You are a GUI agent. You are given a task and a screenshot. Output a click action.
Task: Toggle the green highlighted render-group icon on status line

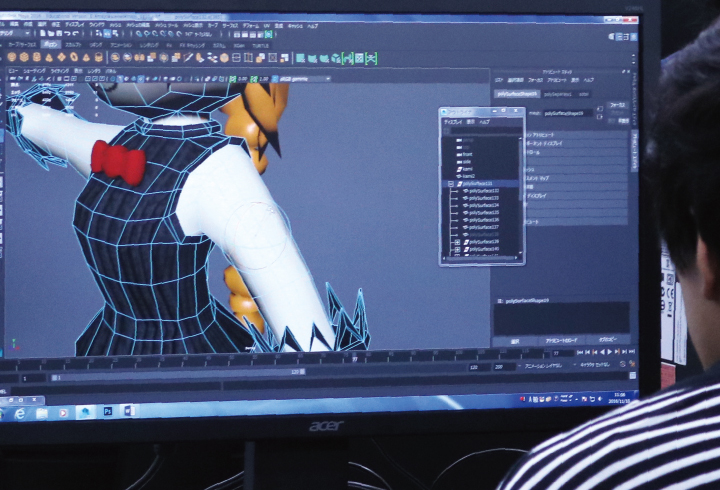click(269, 34)
